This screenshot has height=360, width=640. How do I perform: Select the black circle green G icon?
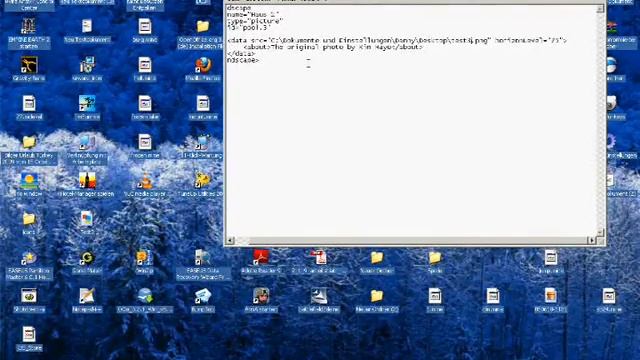[87, 258]
